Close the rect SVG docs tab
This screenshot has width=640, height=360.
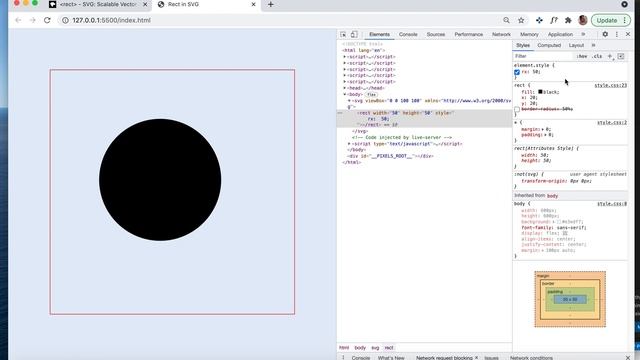point(145,4)
